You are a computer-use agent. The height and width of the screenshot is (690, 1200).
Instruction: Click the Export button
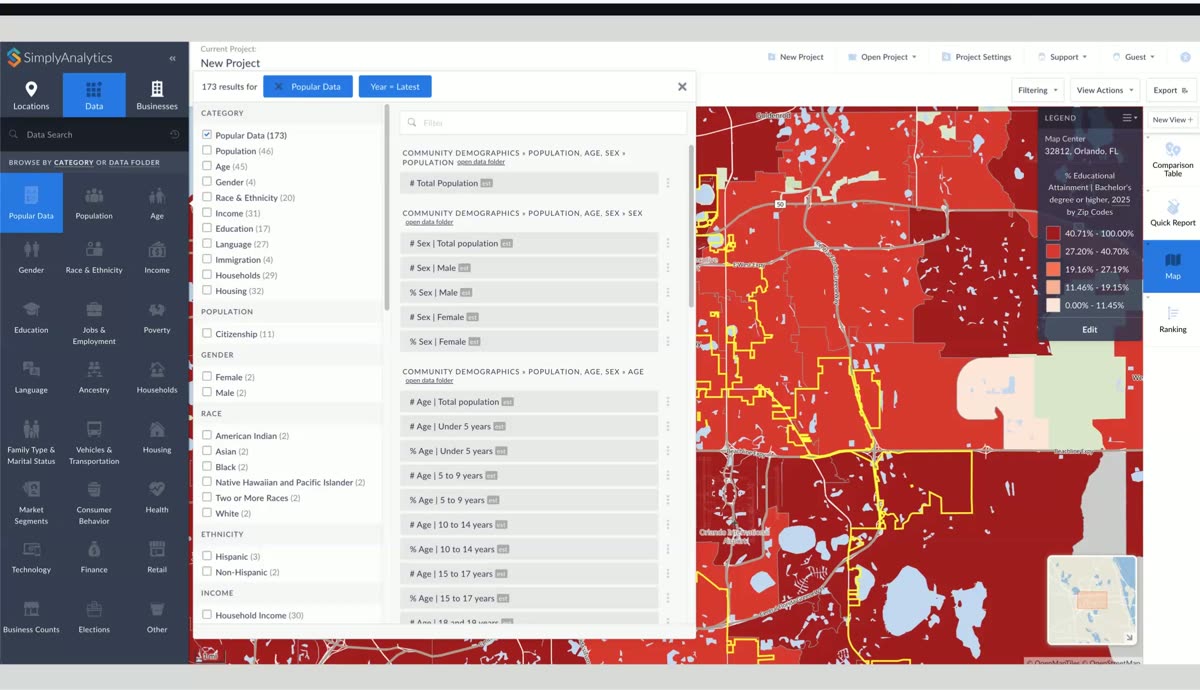coord(1171,90)
